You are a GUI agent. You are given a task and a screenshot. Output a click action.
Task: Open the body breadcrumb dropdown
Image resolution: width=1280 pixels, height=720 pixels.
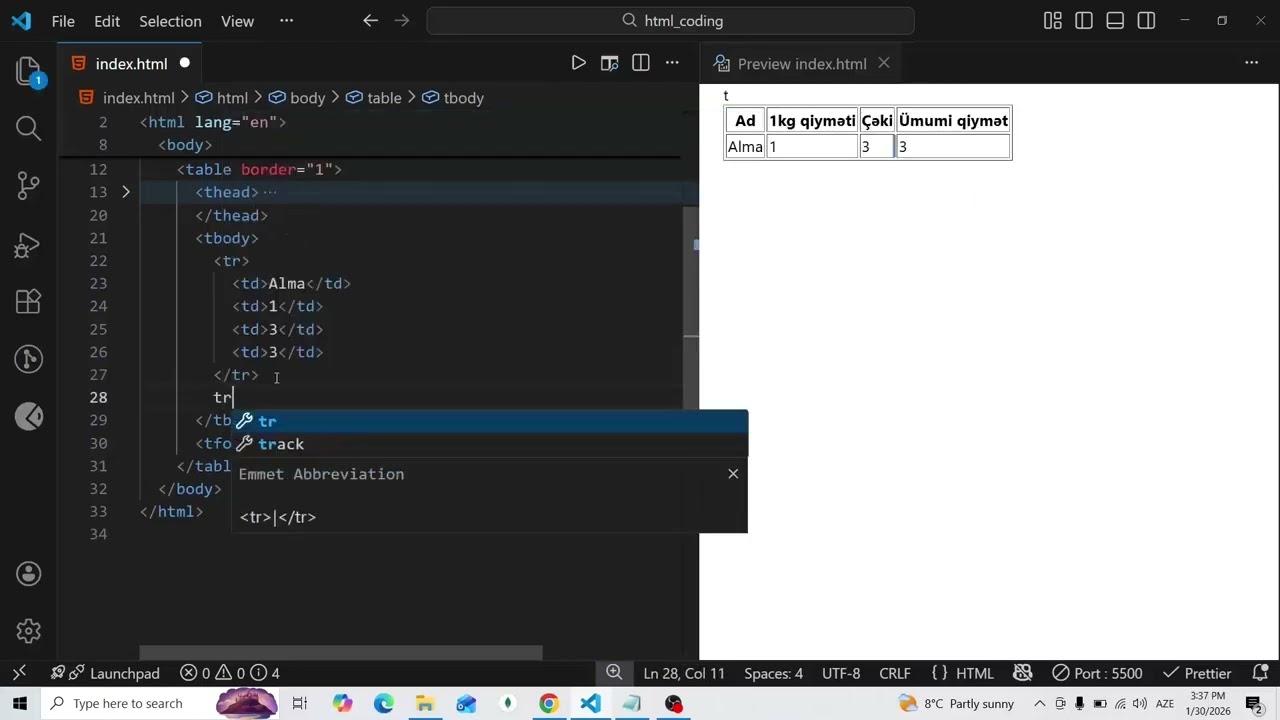coord(296,98)
